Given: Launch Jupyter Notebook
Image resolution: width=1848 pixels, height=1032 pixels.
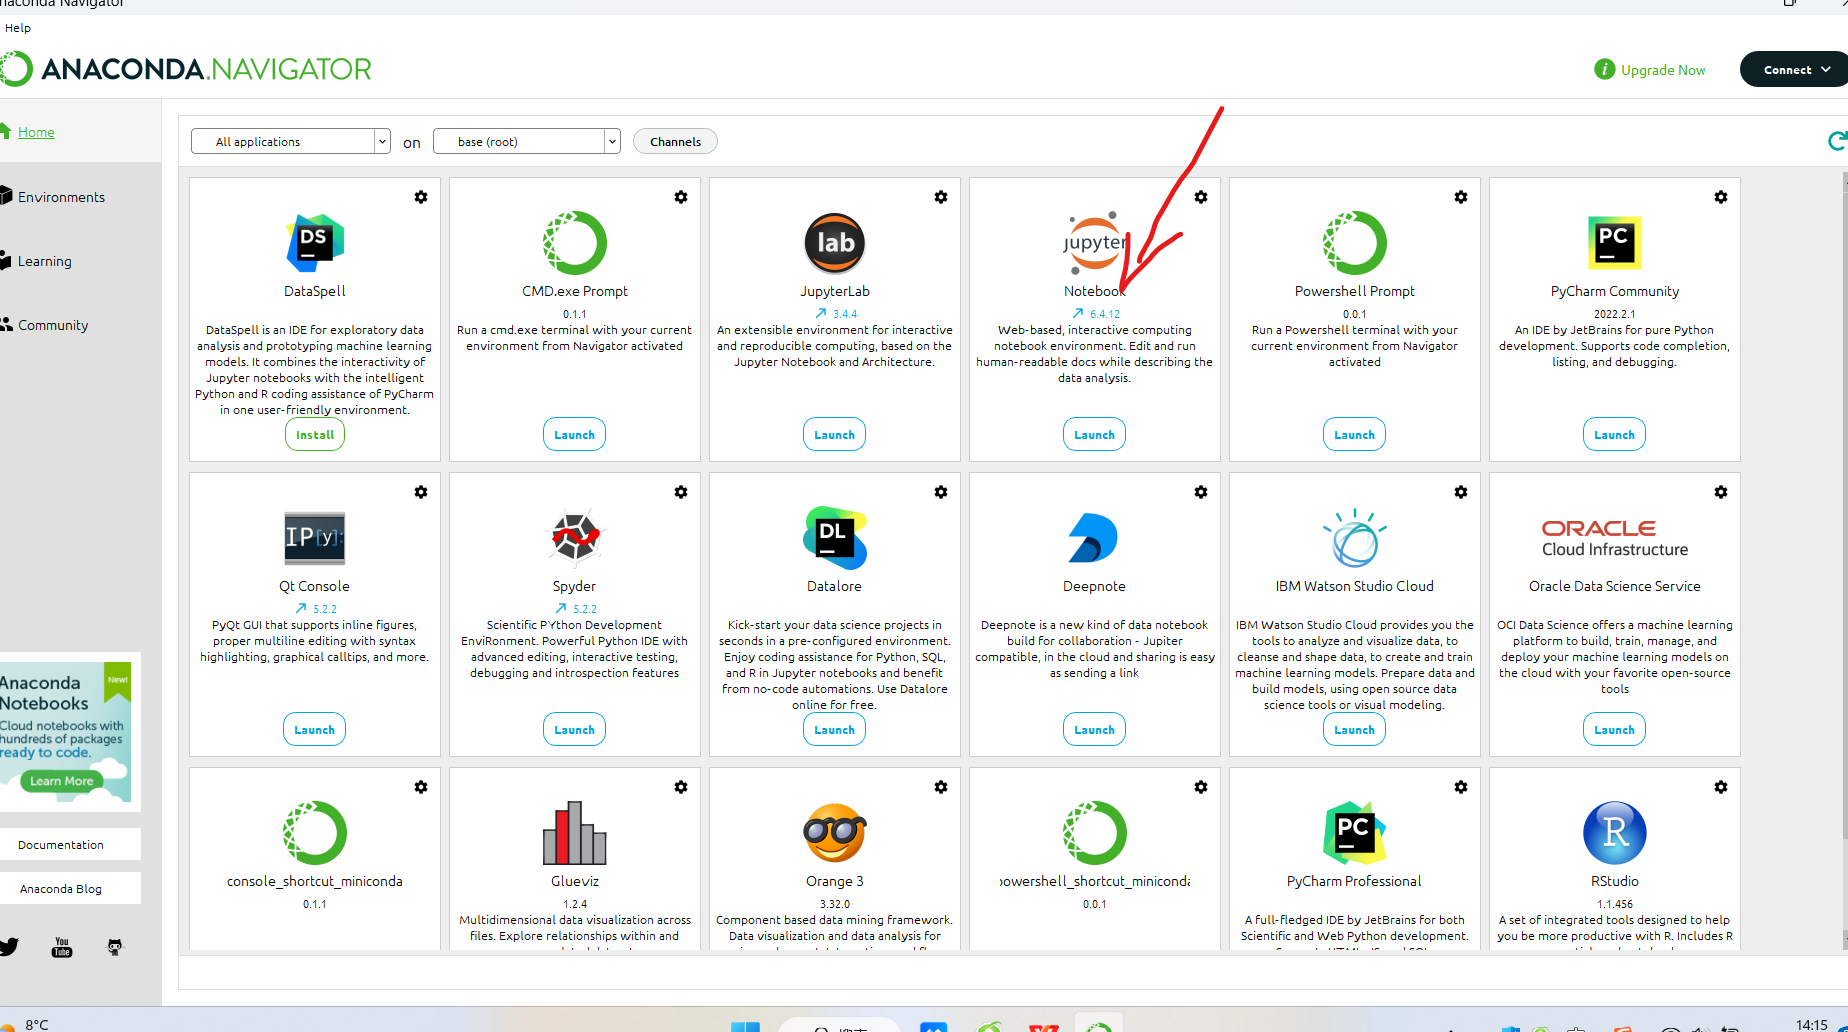Looking at the screenshot, I should pos(1095,434).
